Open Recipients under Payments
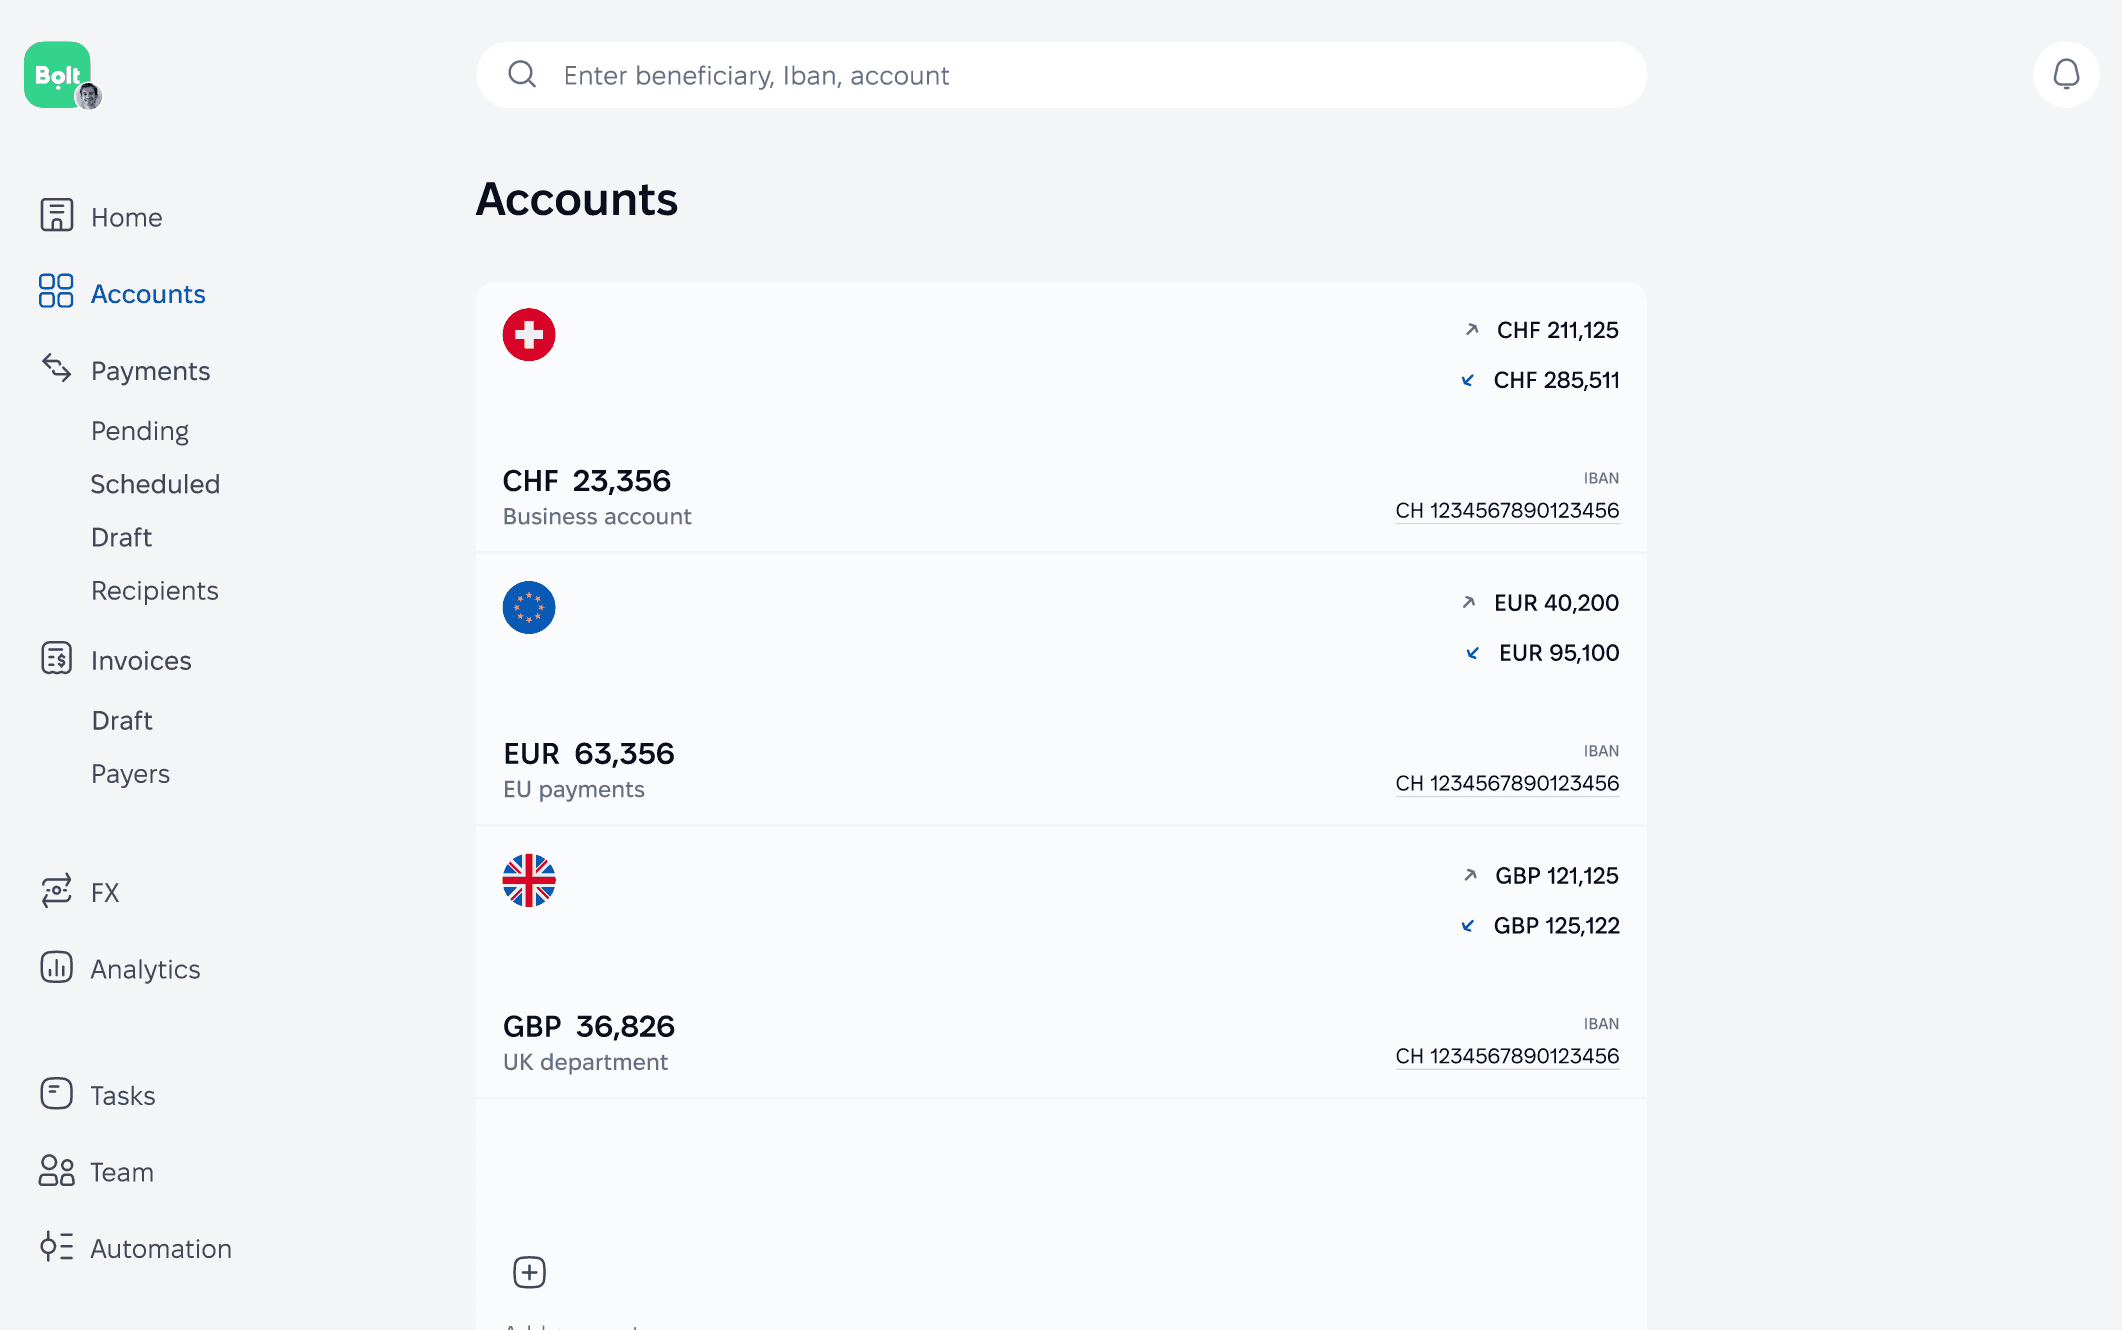Screen dimensions: 2122x1330 coord(155,591)
